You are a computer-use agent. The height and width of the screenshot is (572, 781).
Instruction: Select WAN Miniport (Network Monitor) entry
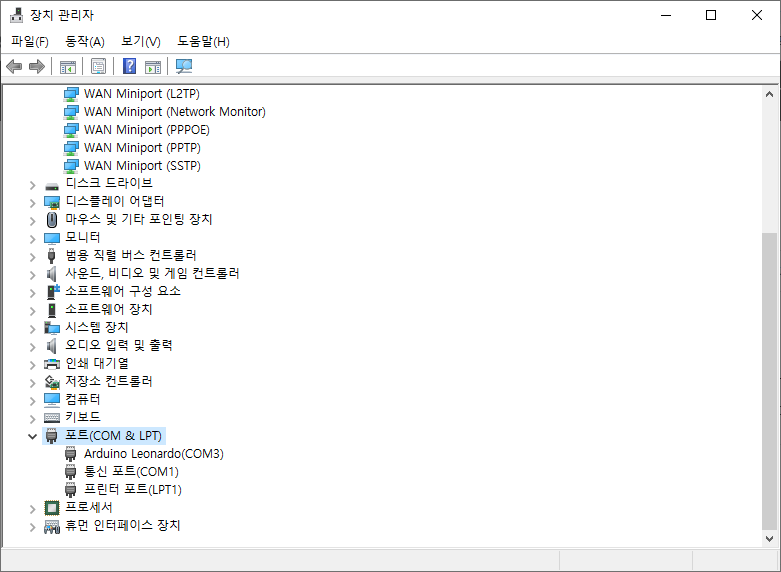[174, 112]
